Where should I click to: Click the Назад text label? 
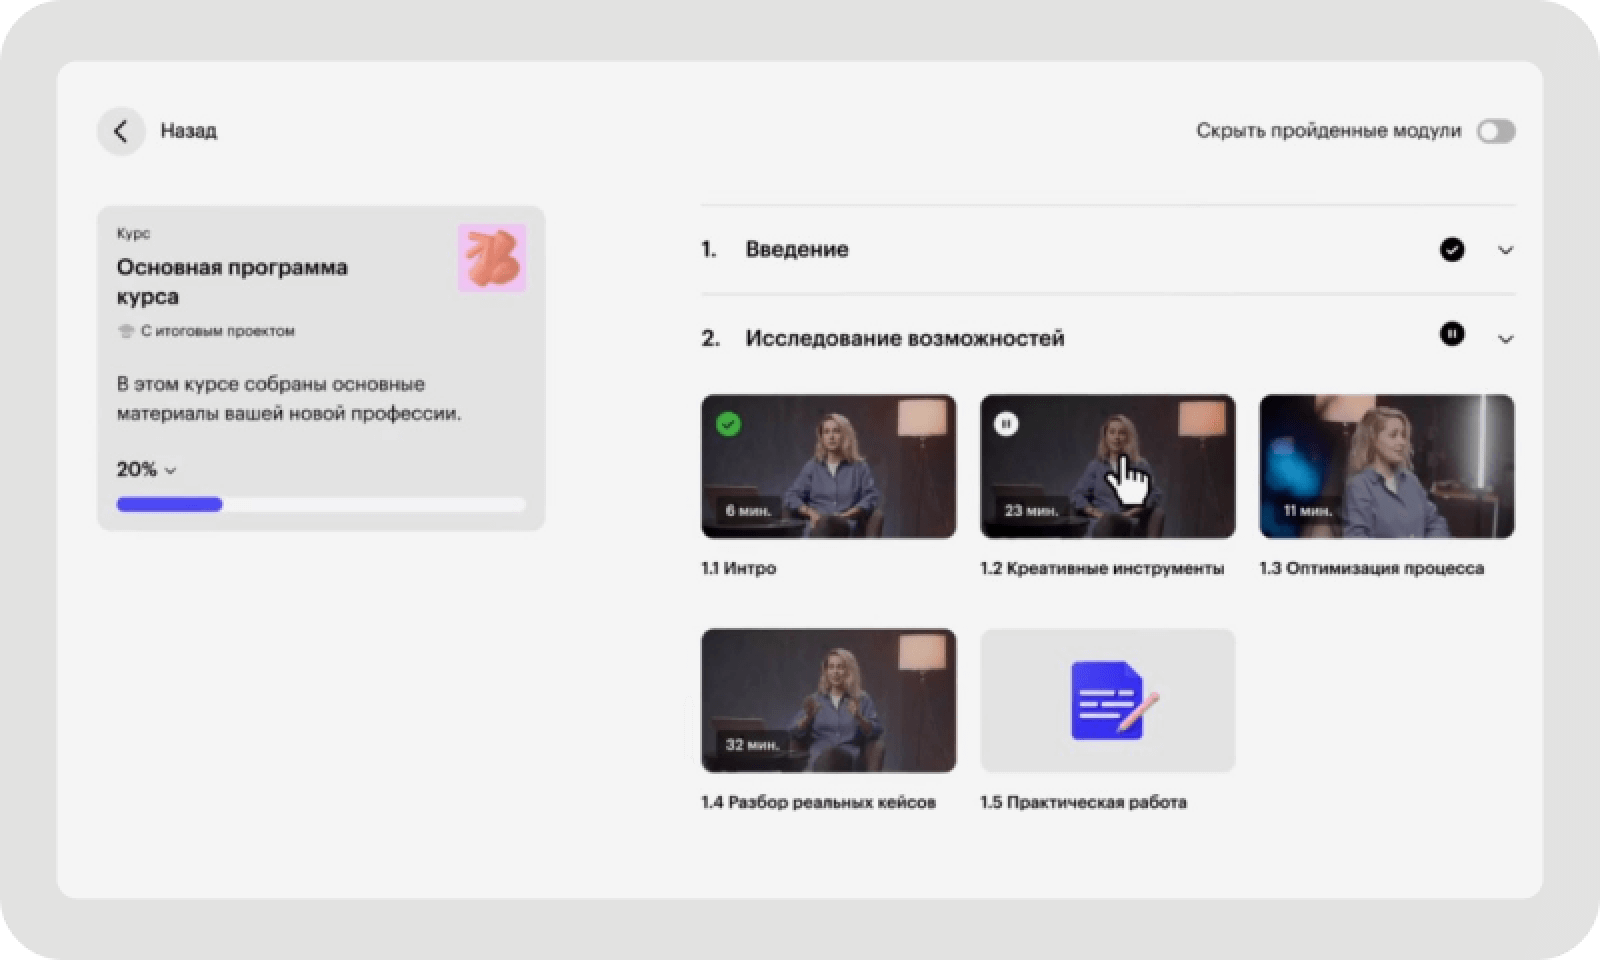(188, 131)
